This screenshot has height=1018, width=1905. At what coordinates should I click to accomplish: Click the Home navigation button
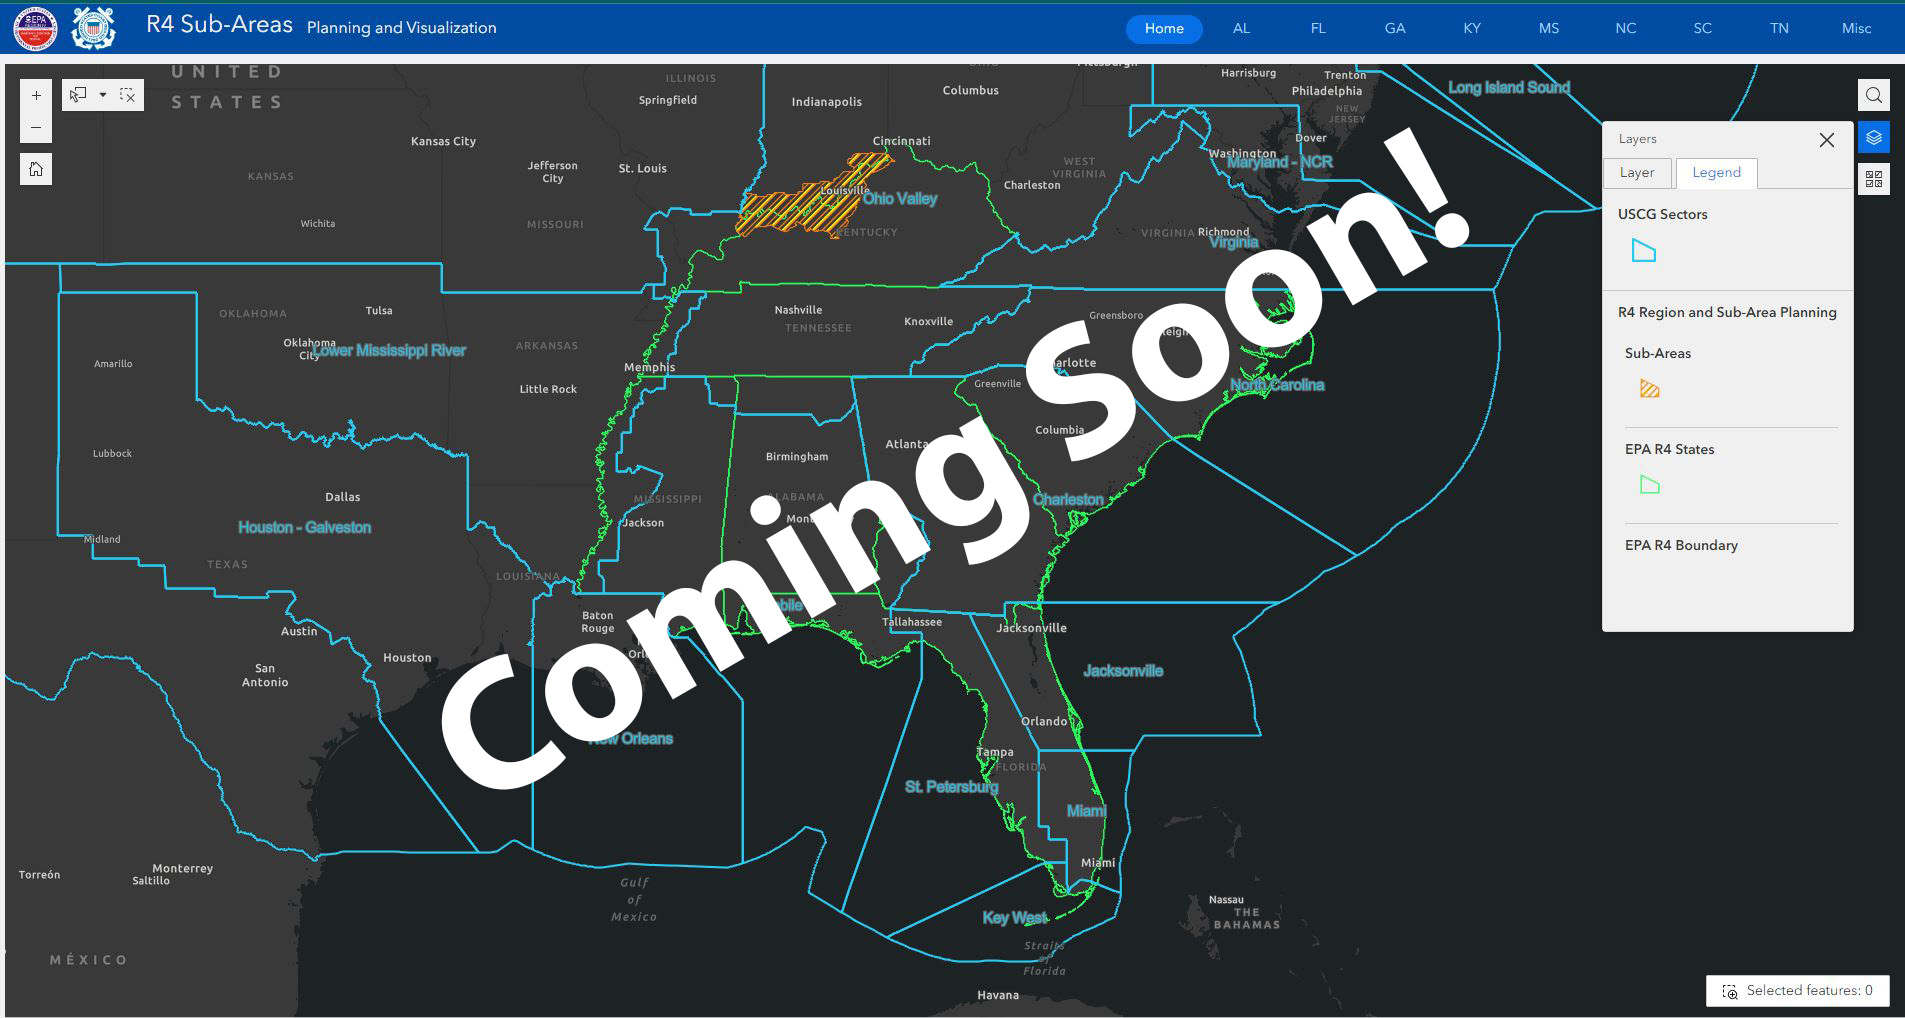[1164, 28]
